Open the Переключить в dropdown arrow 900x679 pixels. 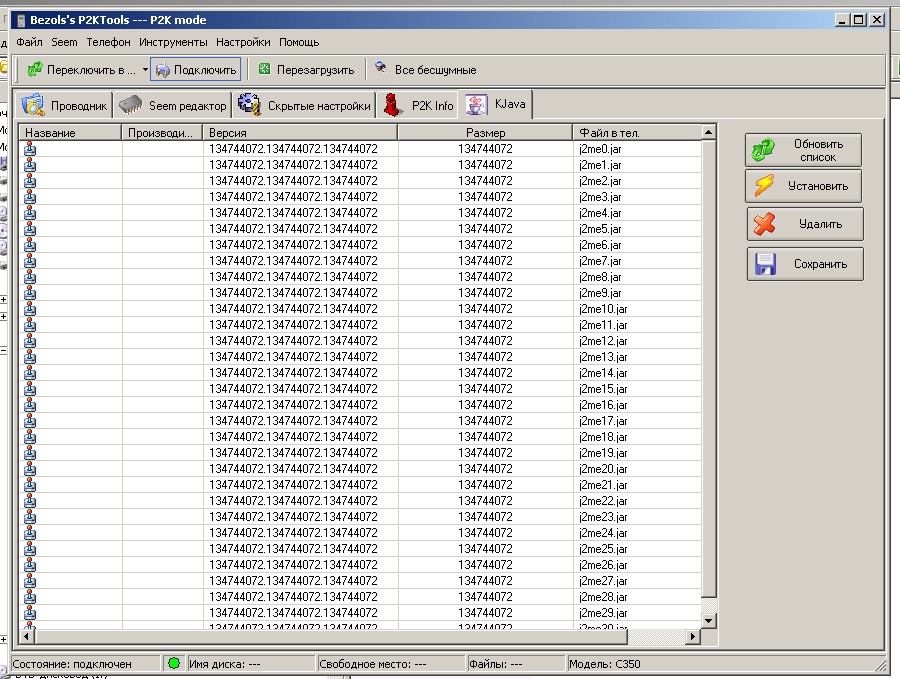point(145,69)
